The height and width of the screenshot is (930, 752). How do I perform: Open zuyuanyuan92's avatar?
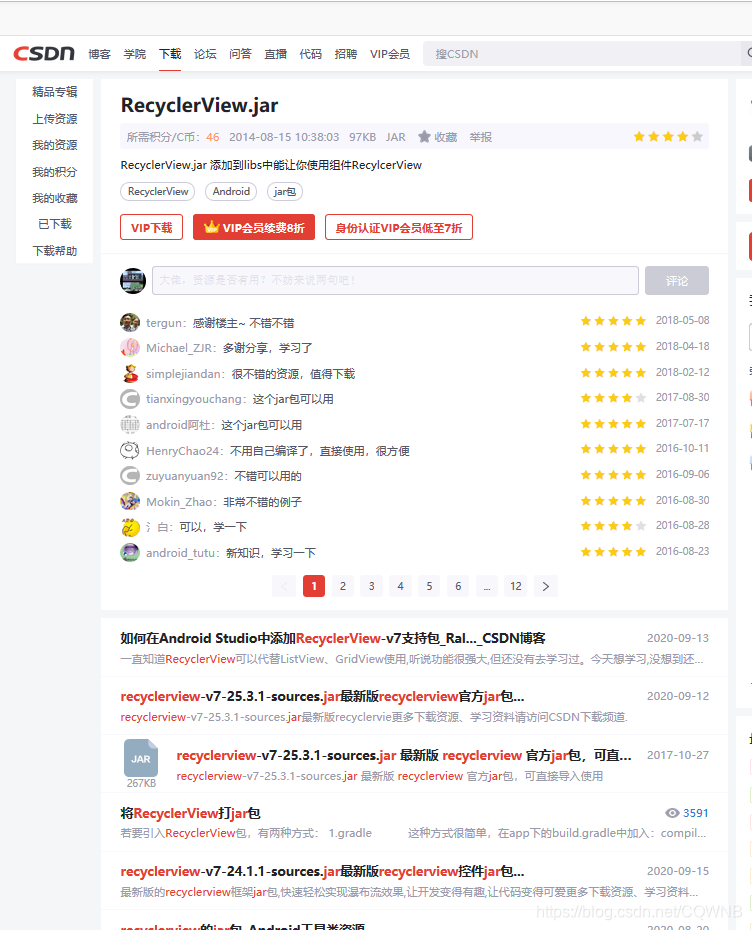pos(130,476)
